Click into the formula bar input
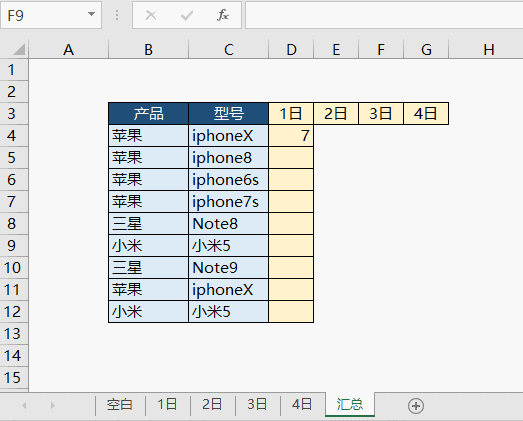Image resolution: width=523 pixels, height=421 pixels. point(384,15)
